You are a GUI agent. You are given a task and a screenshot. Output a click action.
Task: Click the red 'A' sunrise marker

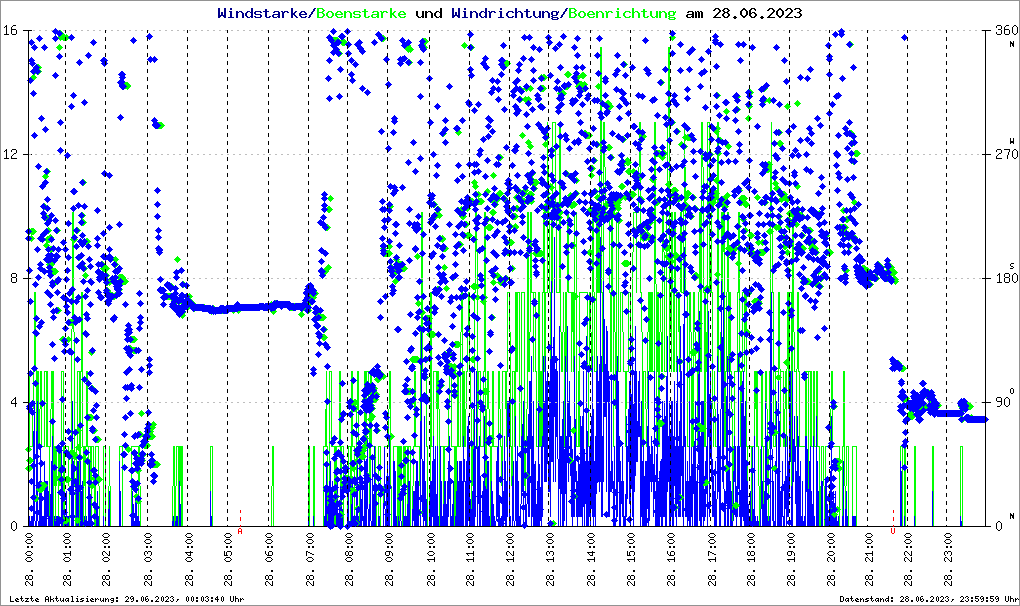240,531
